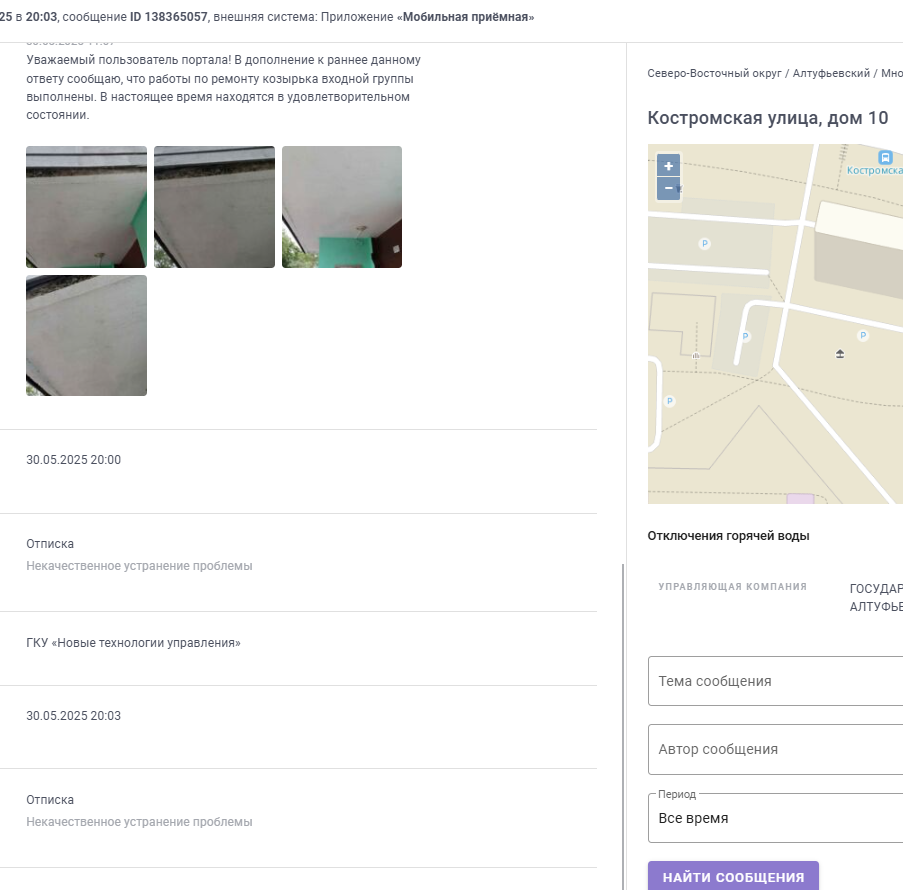Click the scrollbar beside the message list
Image resolution: width=903 pixels, height=890 pixels.
pyautogui.click(x=623, y=726)
